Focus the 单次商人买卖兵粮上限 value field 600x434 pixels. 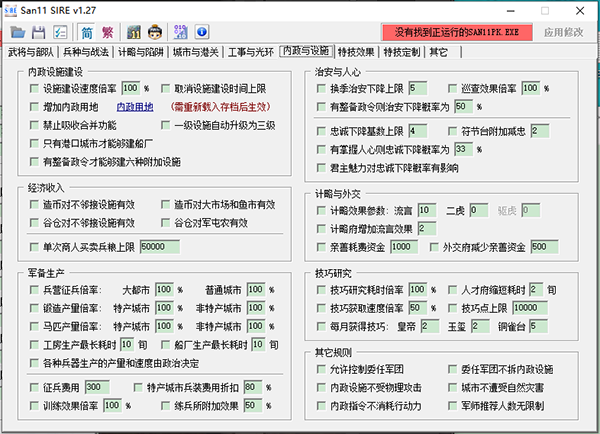coord(160,247)
